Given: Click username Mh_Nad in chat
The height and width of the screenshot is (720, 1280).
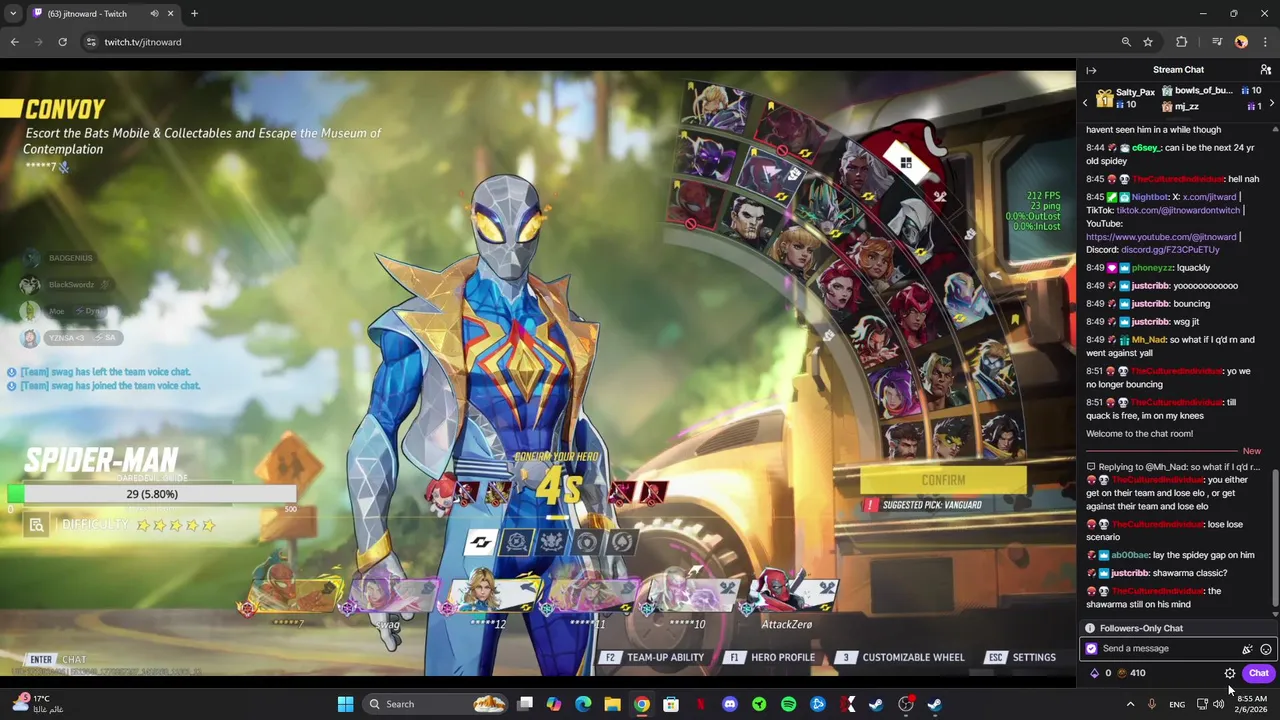Looking at the screenshot, I should click(1149, 340).
